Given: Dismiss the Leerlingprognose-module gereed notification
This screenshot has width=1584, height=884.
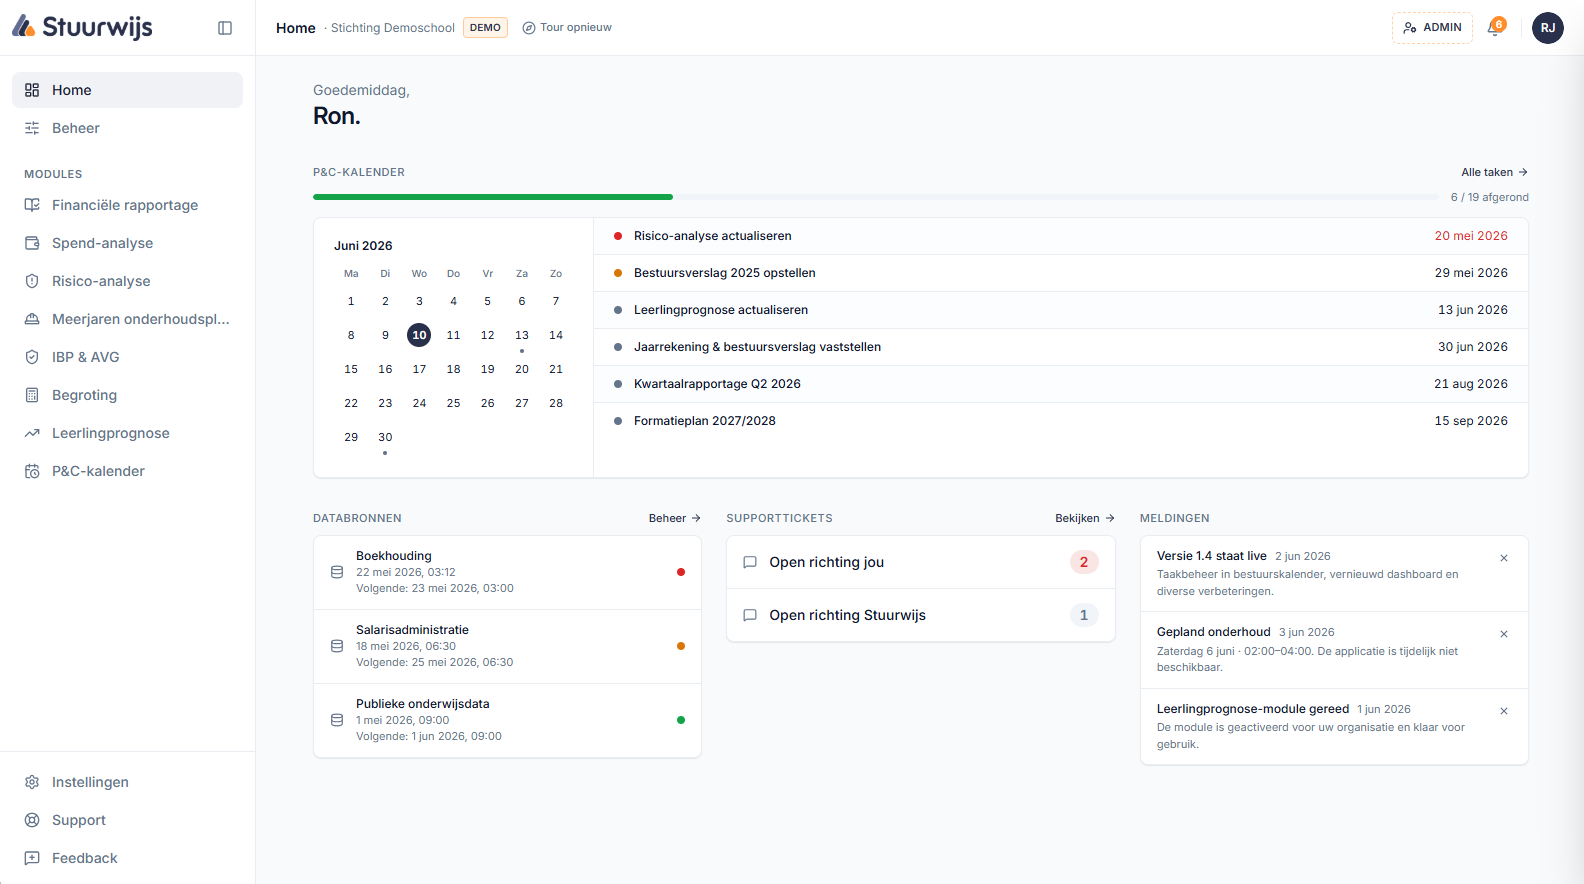Looking at the screenshot, I should point(1504,711).
